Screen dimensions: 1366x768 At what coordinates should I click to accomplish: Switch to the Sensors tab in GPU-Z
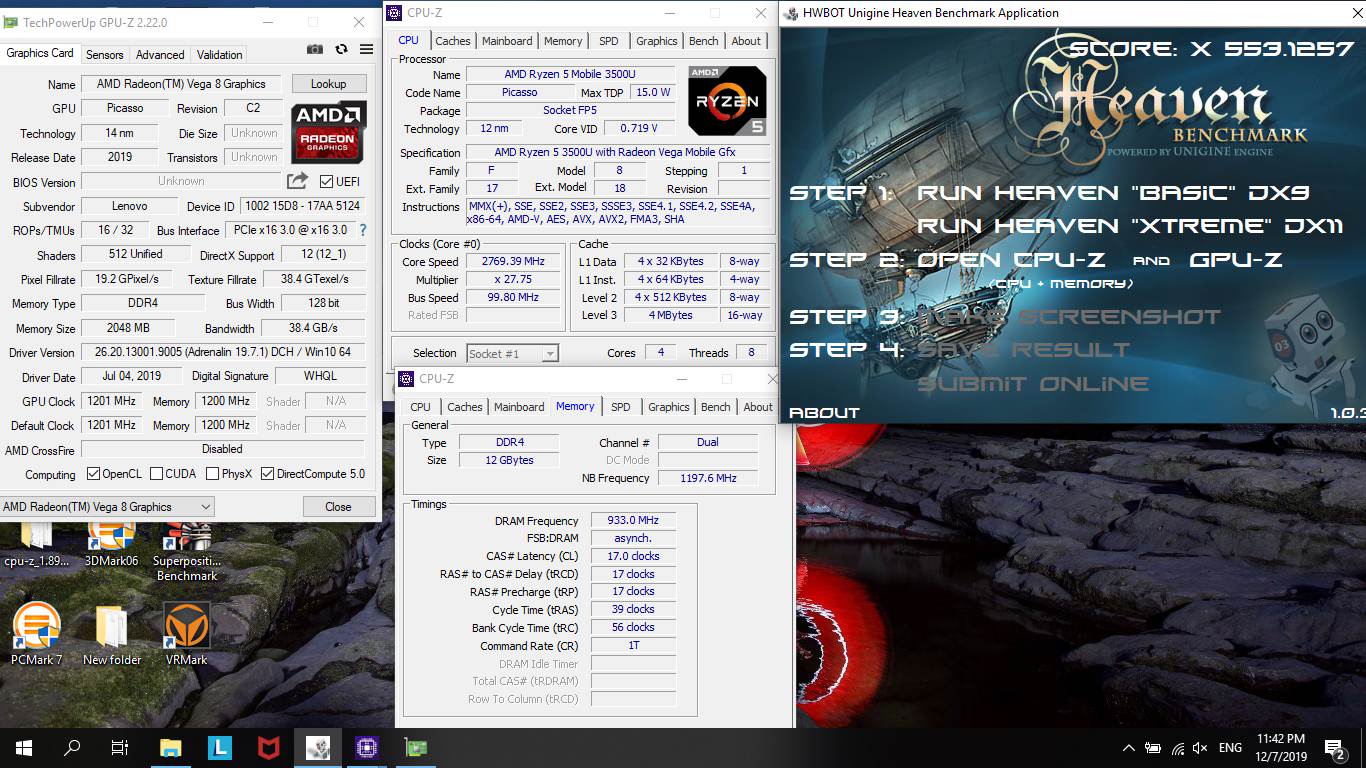[105, 55]
